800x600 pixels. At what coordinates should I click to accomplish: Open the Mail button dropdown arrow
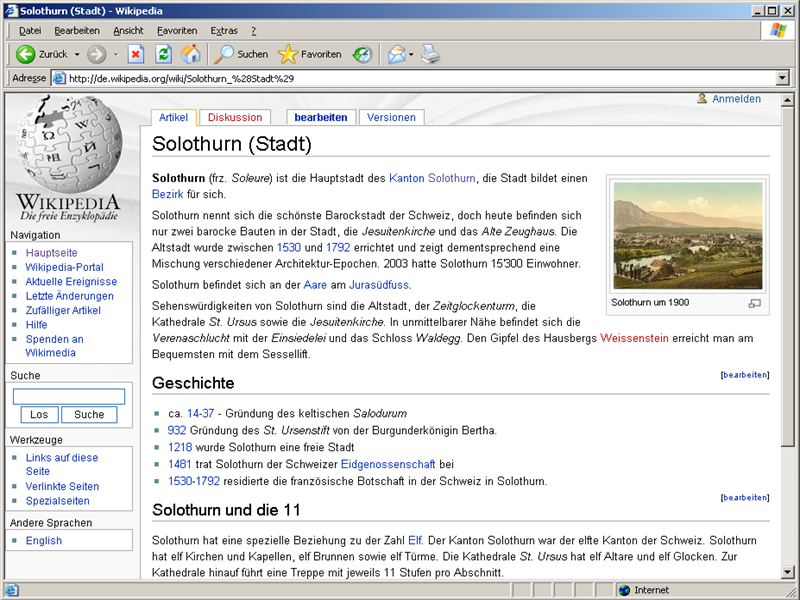(410, 54)
